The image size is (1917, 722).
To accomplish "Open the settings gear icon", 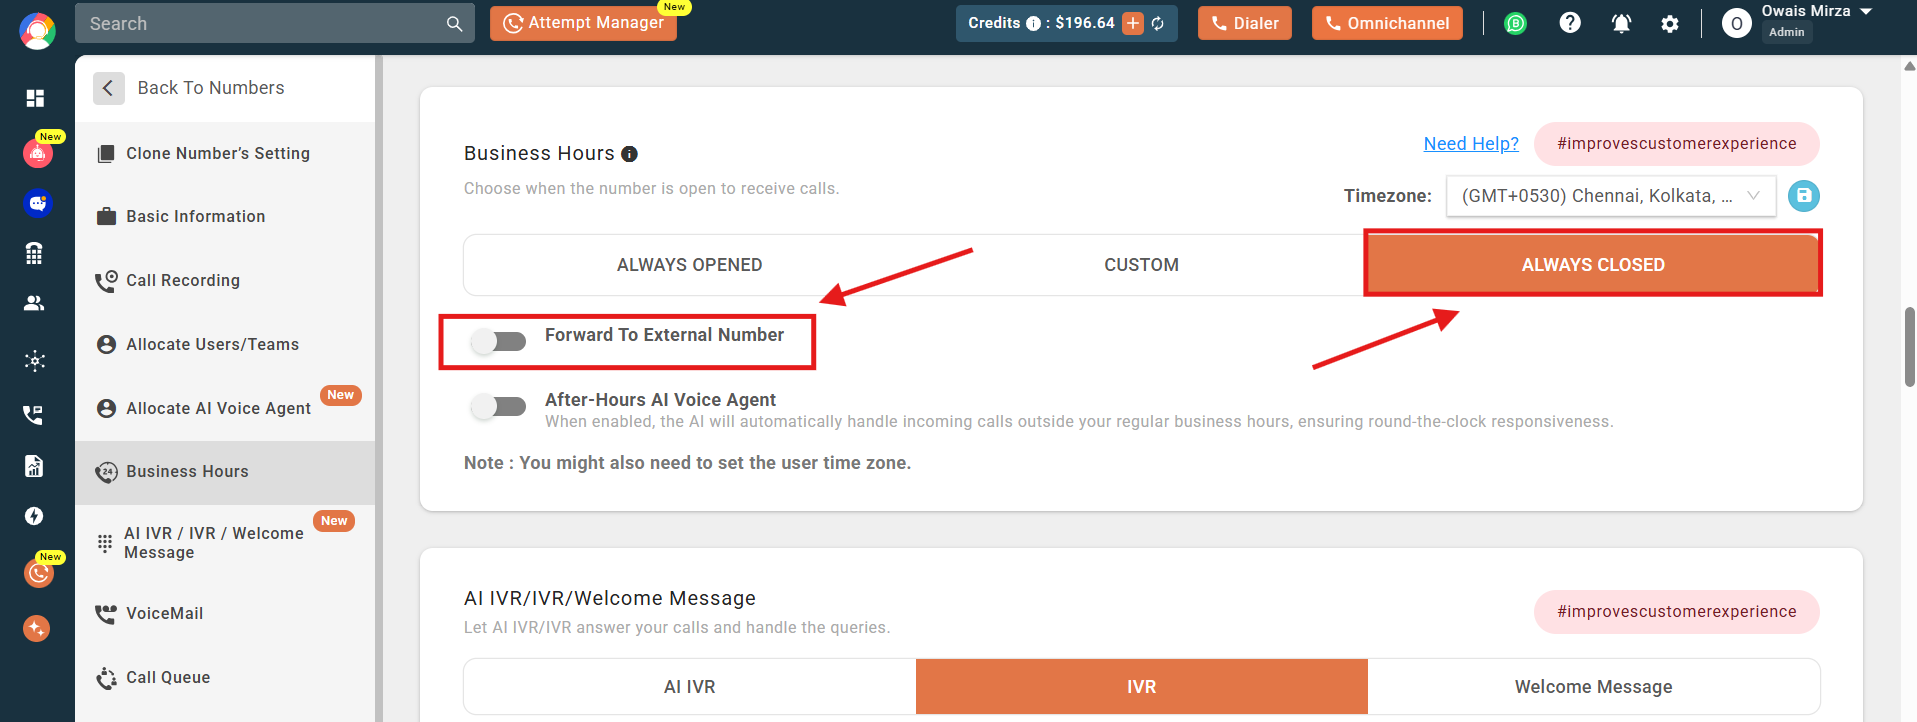I will [x=1670, y=24].
